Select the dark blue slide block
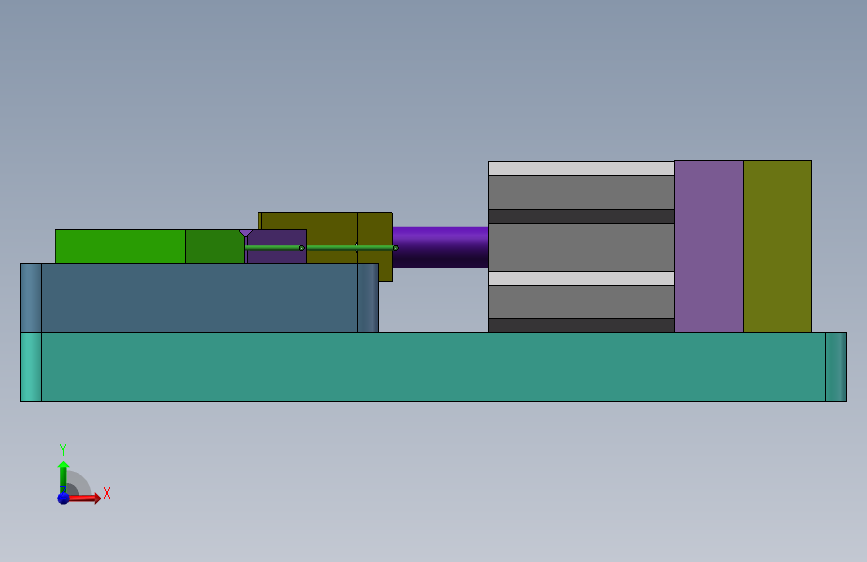Screen dimensions: 867x562 pos(199,298)
